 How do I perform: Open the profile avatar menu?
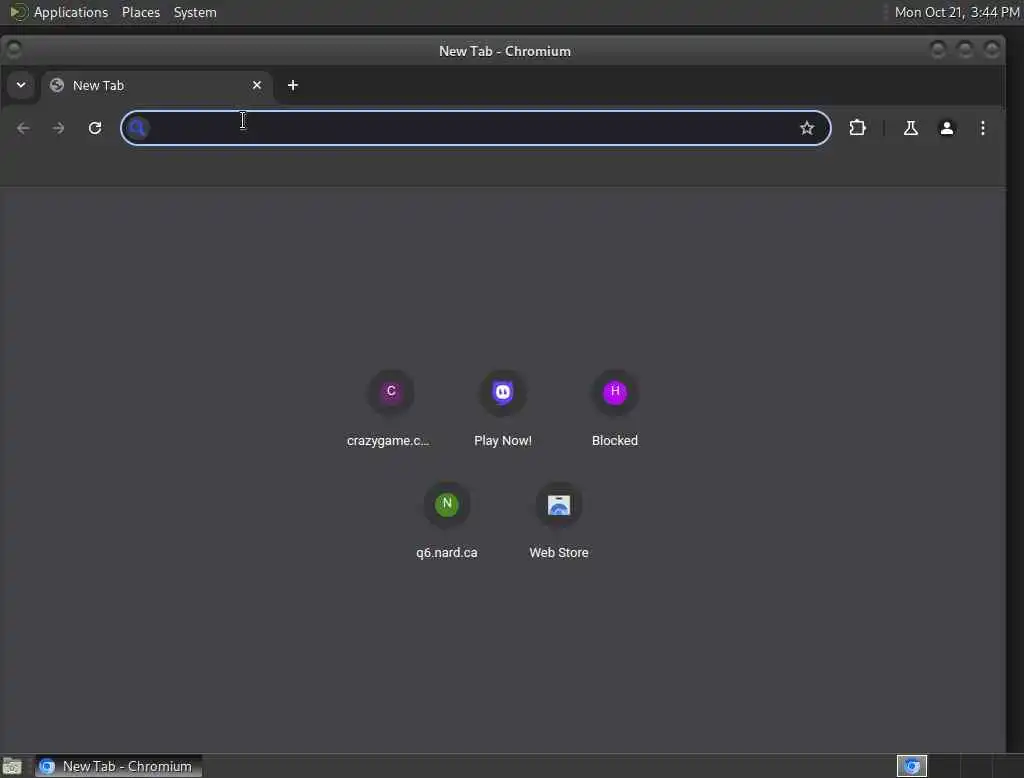pyautogui.click(x=946, y=128)
